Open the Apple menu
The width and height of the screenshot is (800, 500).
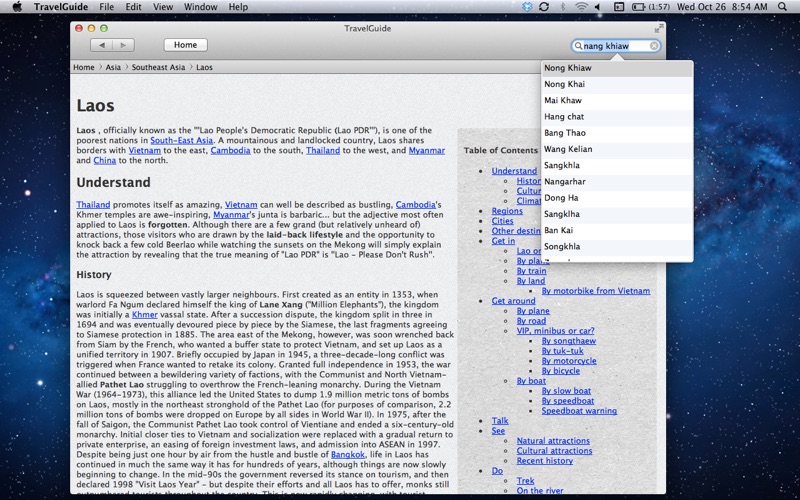tap(16, 7)
